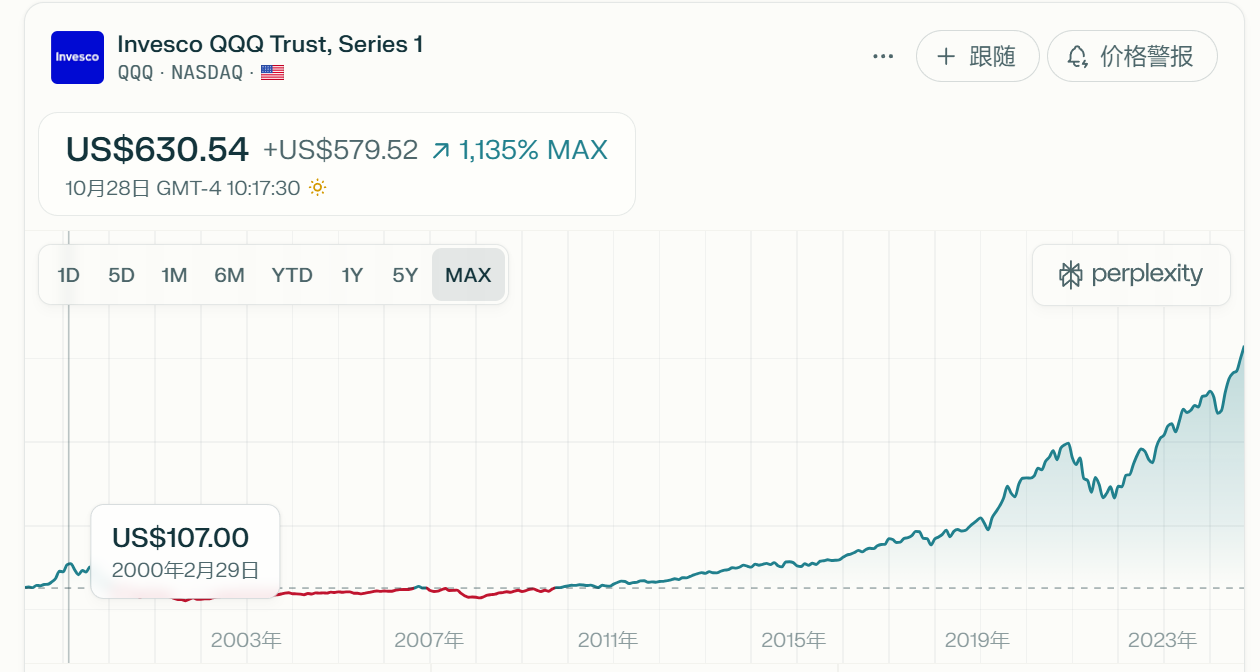This screenshot has height=672, width=1260.
Task: Click the sun market-status icon
Action: [317, 188]
